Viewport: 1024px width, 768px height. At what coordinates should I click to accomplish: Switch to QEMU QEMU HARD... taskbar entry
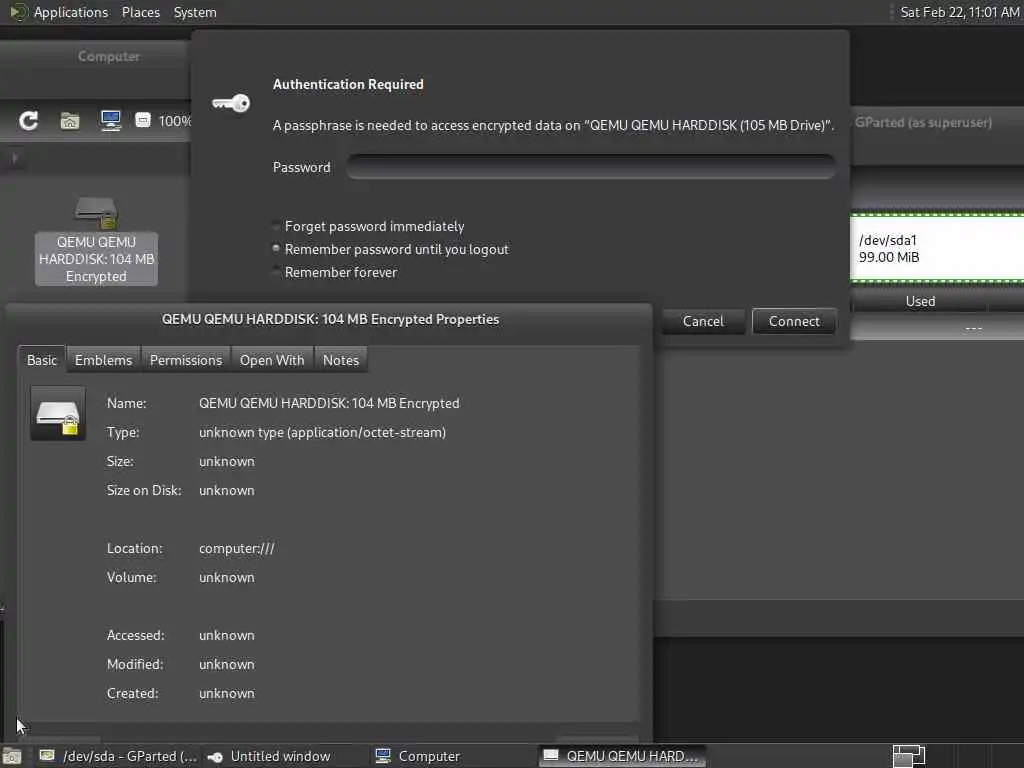click(622, 756)
